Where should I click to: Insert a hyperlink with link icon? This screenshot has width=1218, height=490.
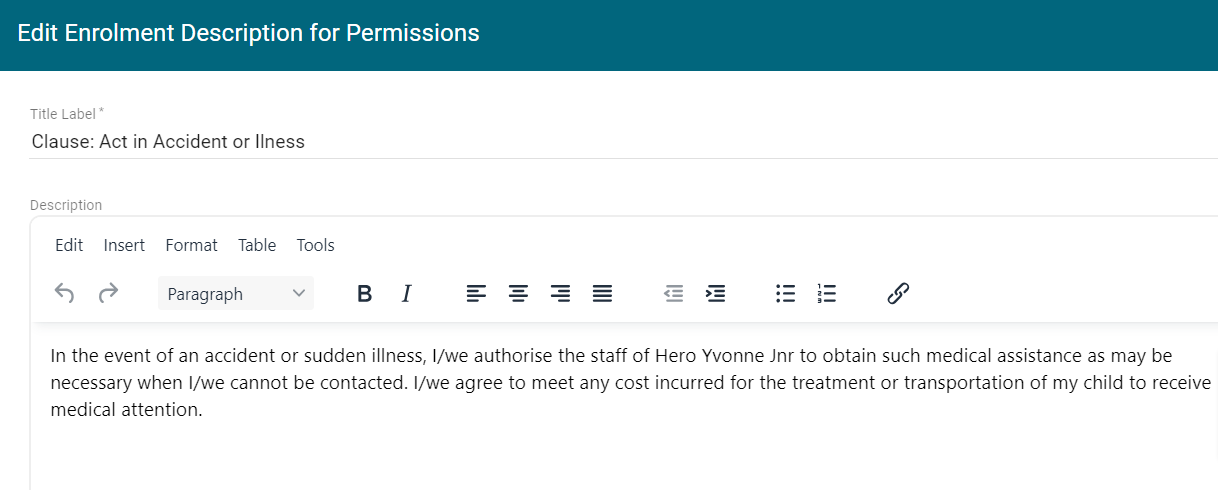(898, 294)
